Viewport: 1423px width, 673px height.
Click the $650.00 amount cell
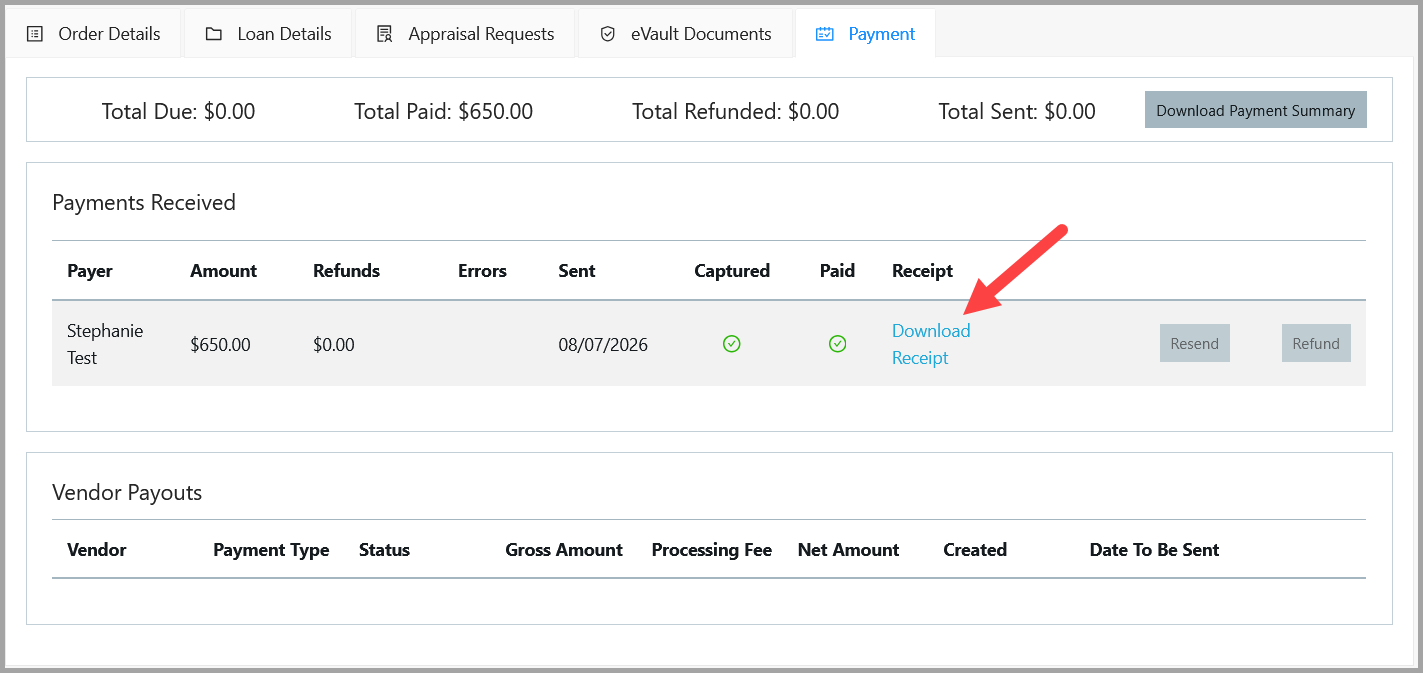220,345
